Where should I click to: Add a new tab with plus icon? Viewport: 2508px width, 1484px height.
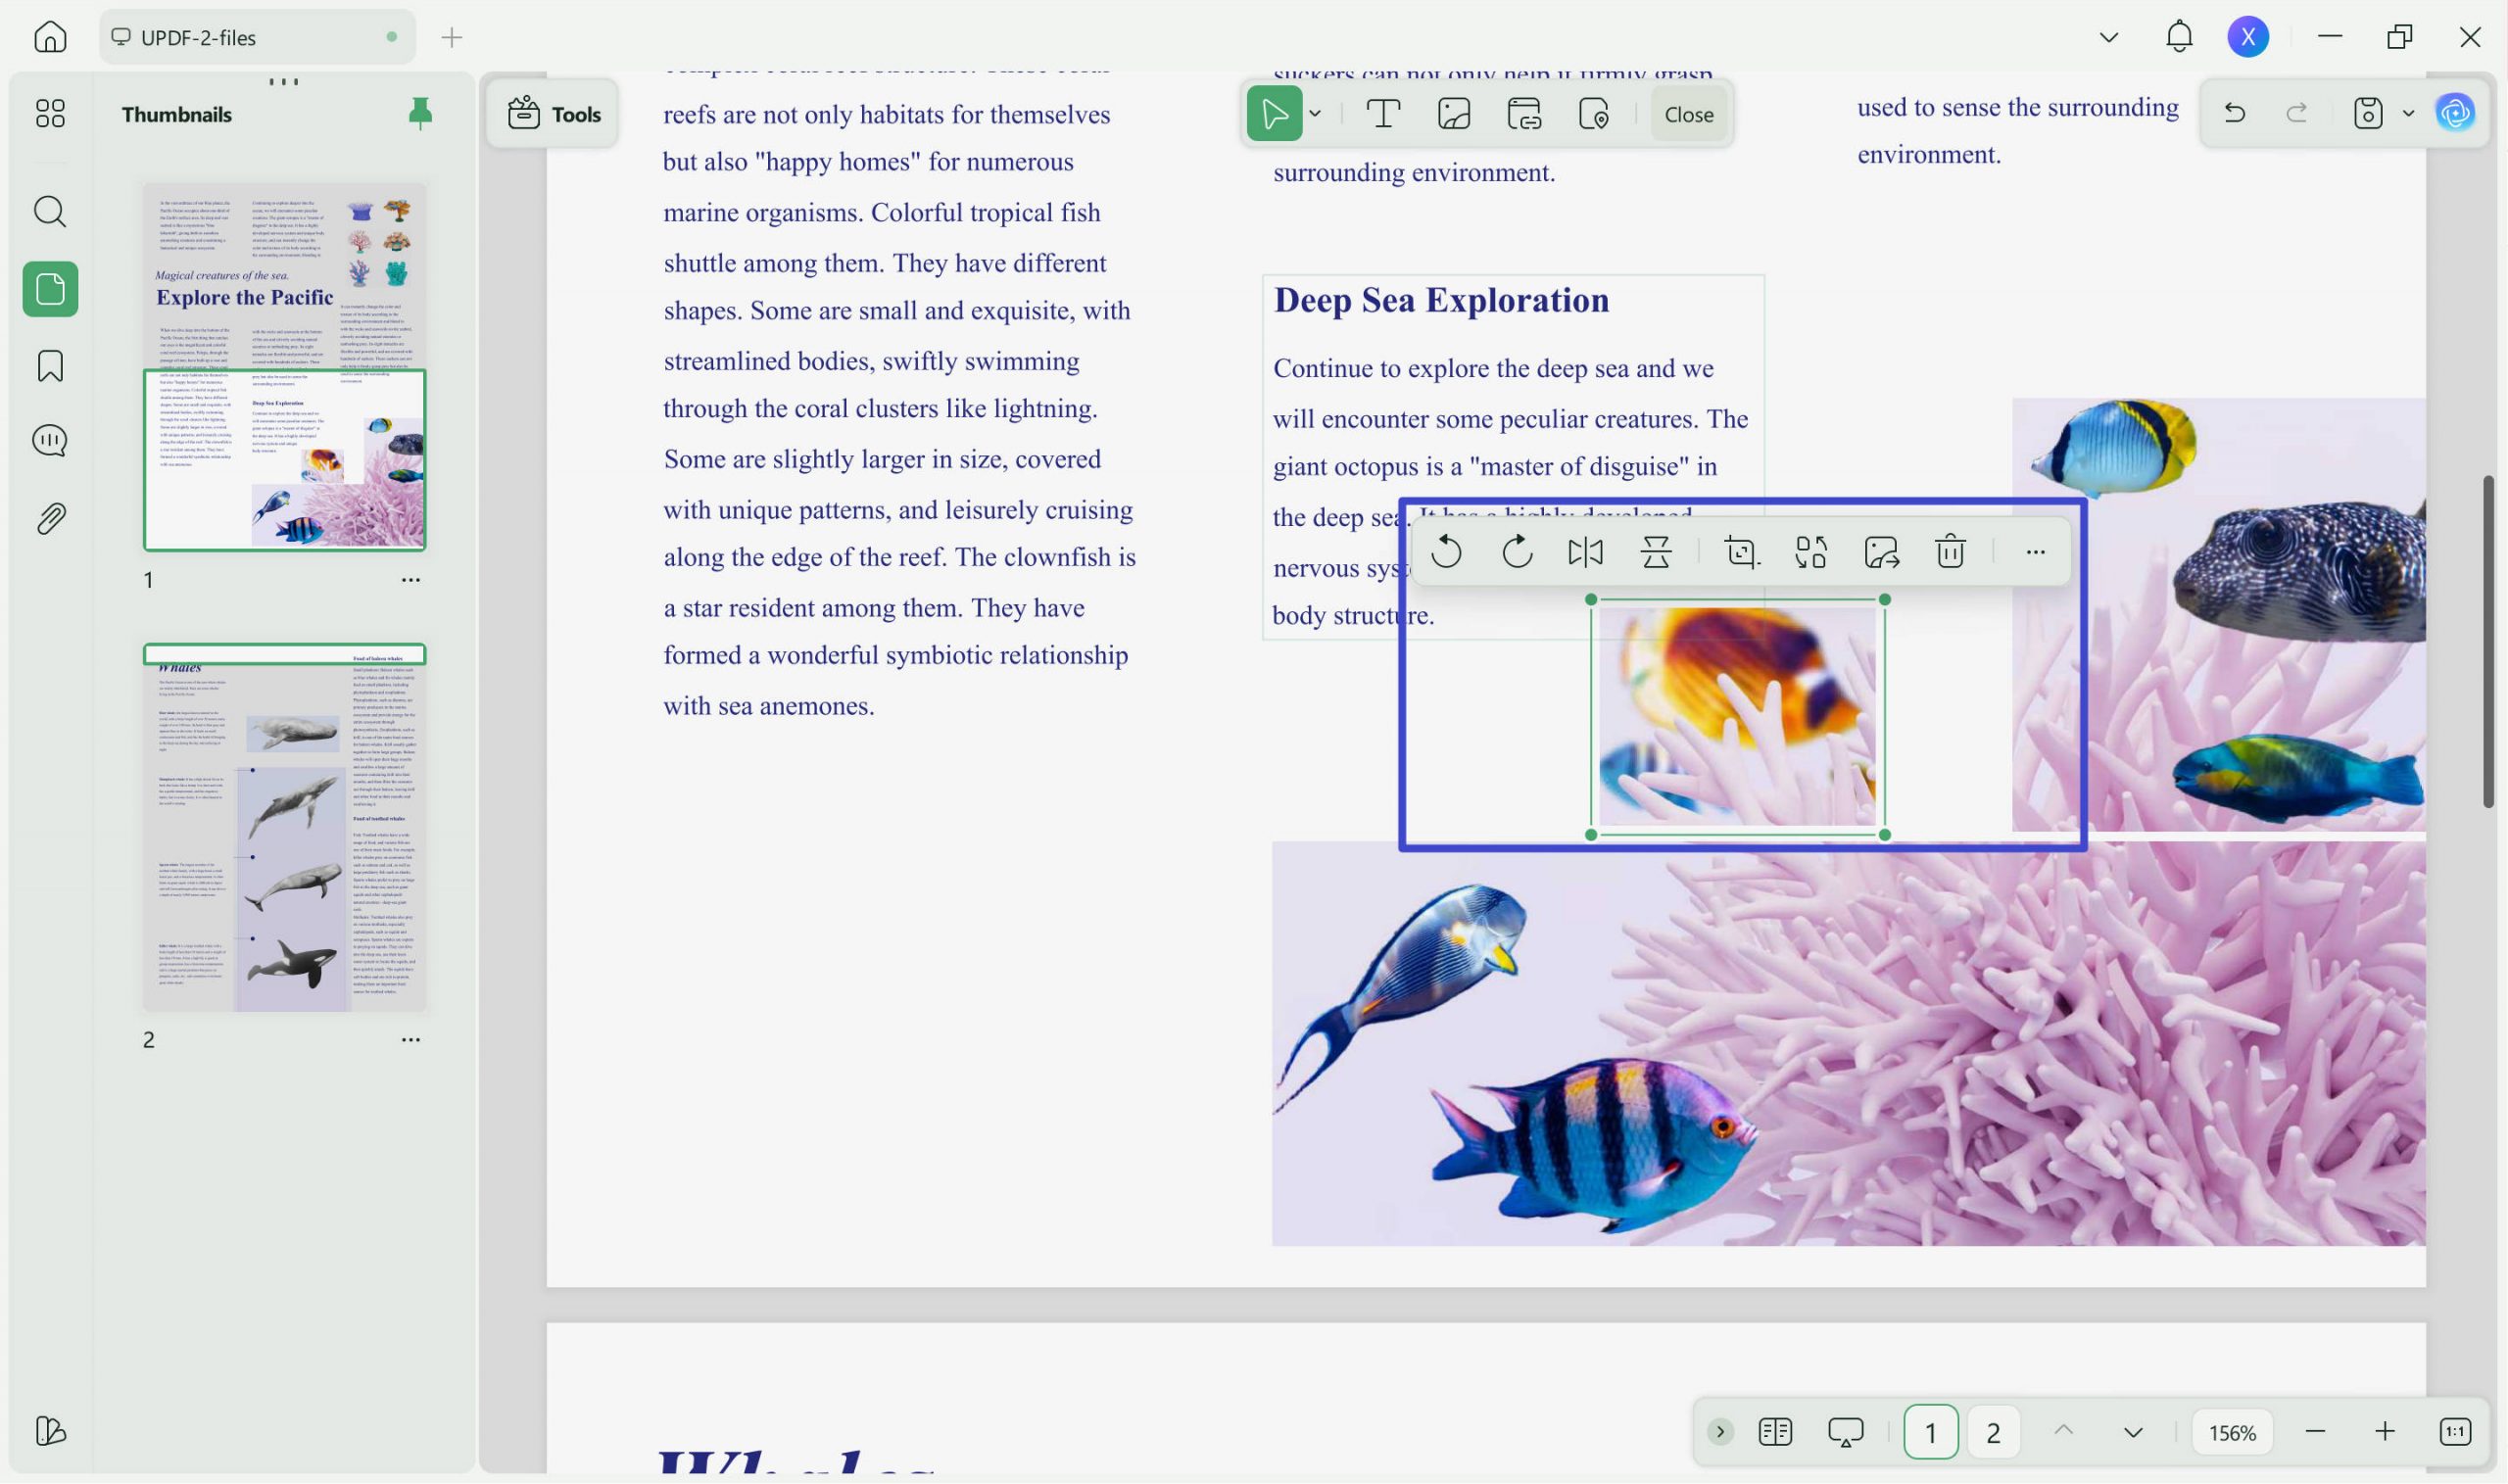452,38
